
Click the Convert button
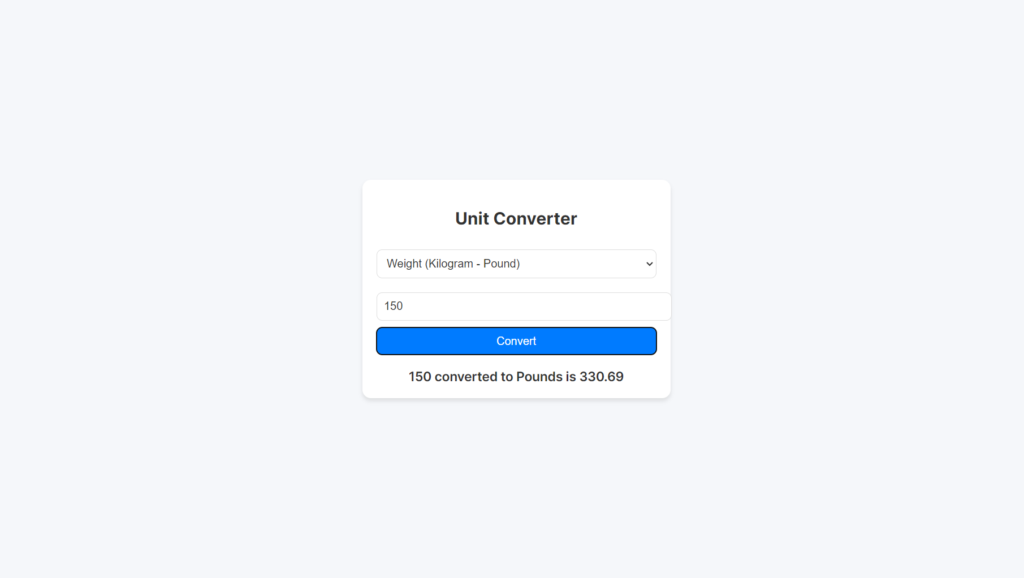point(516,341)
